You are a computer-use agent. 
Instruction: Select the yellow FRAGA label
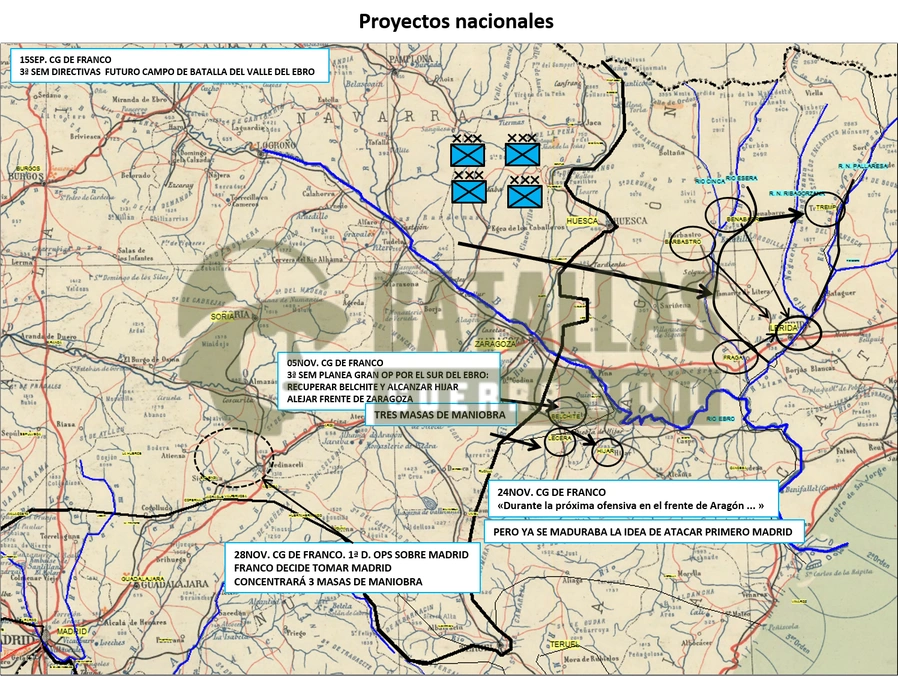pyautogui.click(x=734, y=357)
